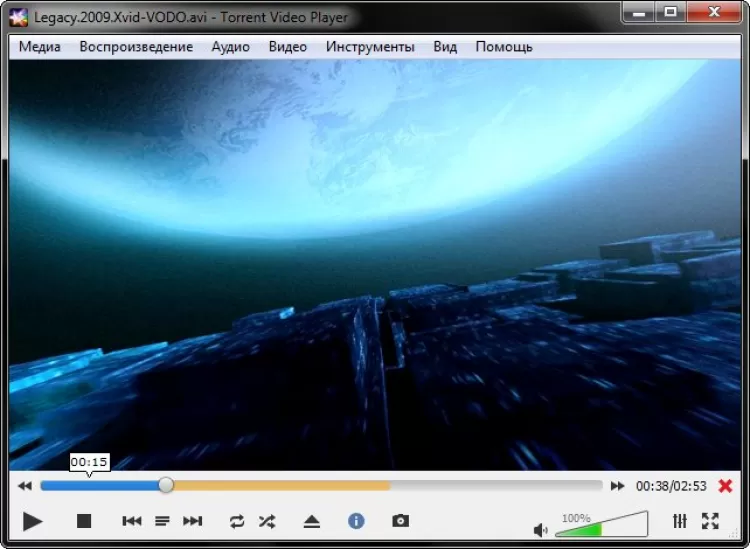Open the Видео menu
Viewport: 750px width, 549px height.
[287, 47]
